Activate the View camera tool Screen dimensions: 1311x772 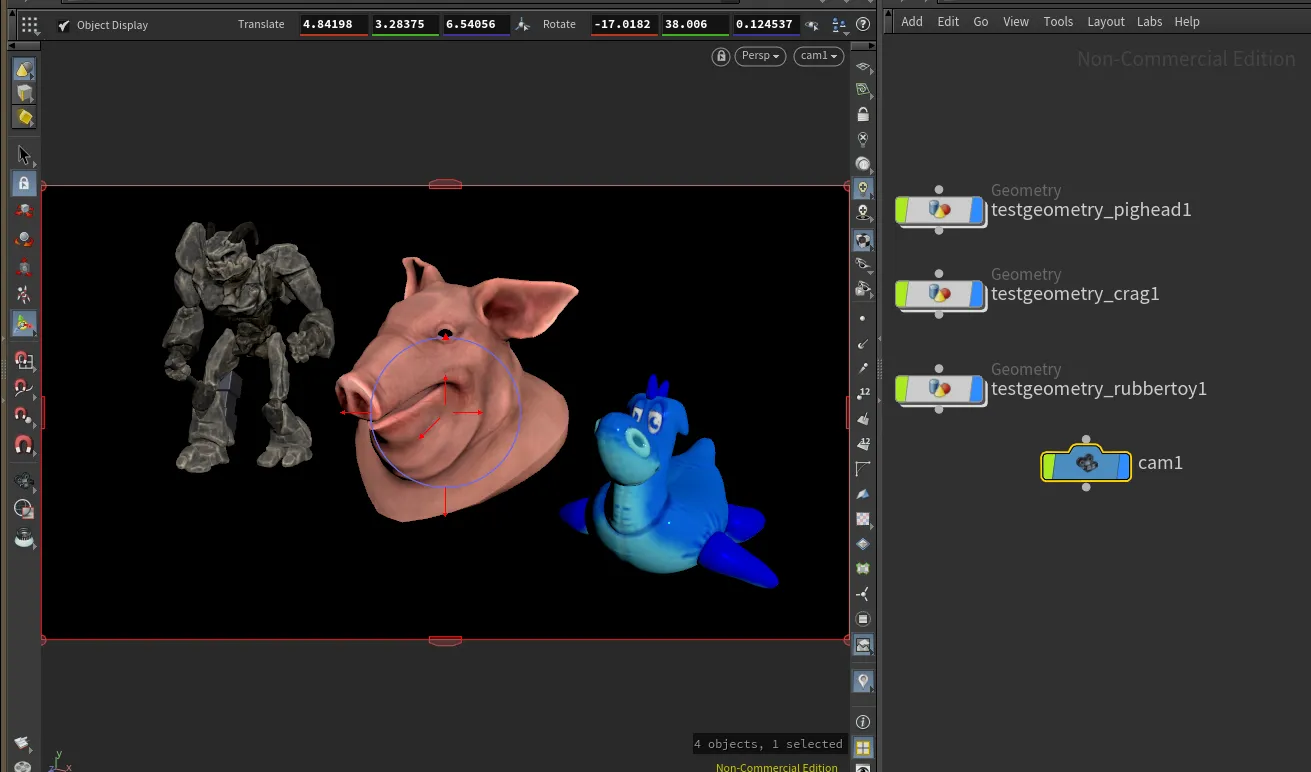pyautogui.click(x=24, y=481)
